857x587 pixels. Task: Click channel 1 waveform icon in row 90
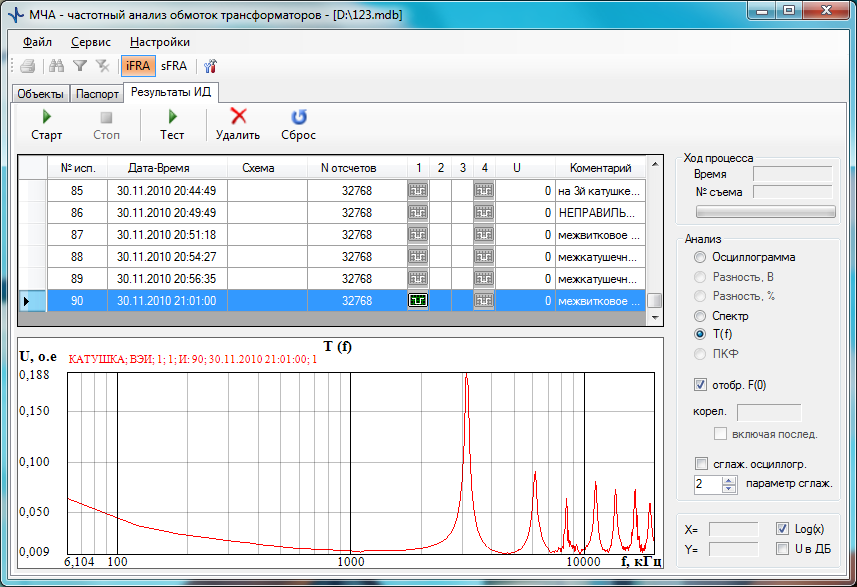tap(418, 300)
